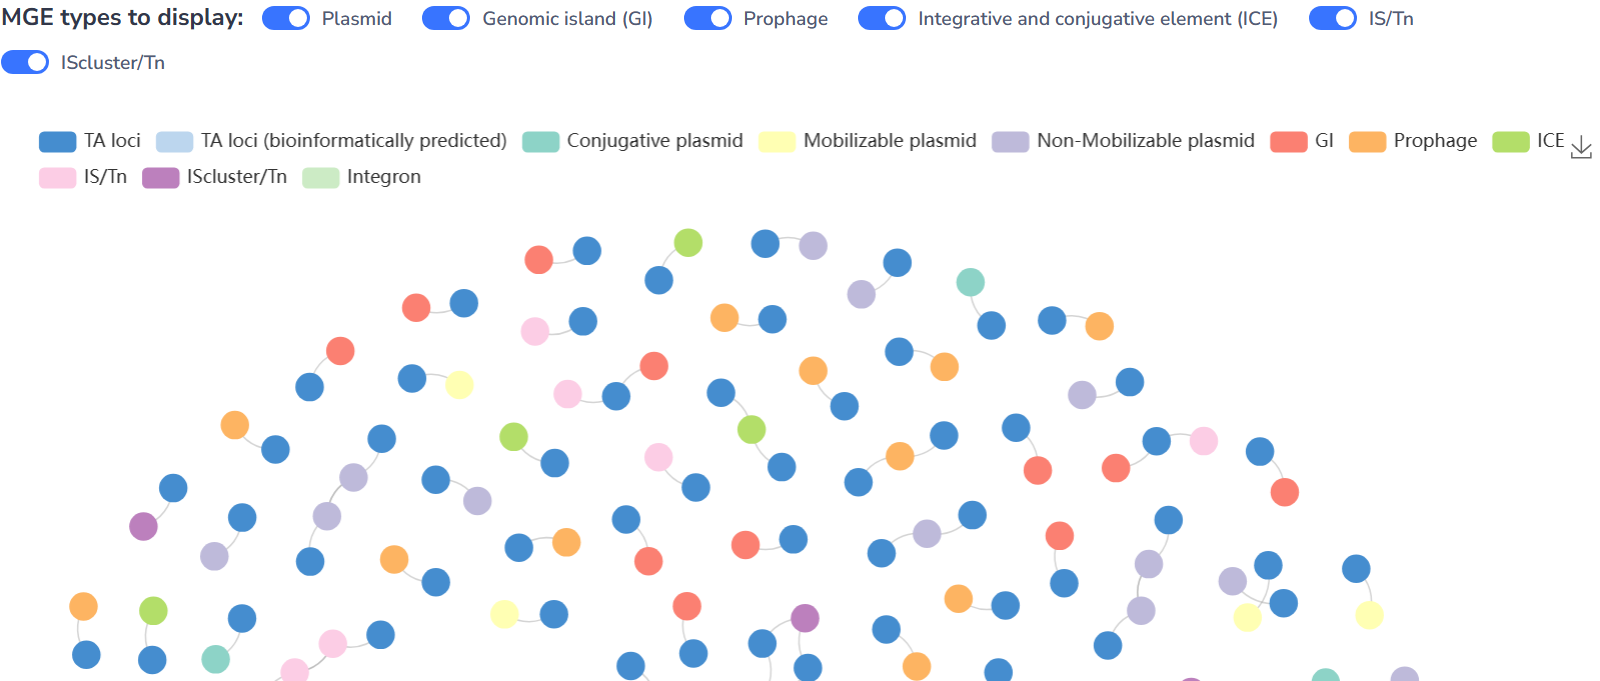The height and width of the screenshot is (681, 1600).
Task: Toggle the ICE legend entry
Action: [1511, 142]
